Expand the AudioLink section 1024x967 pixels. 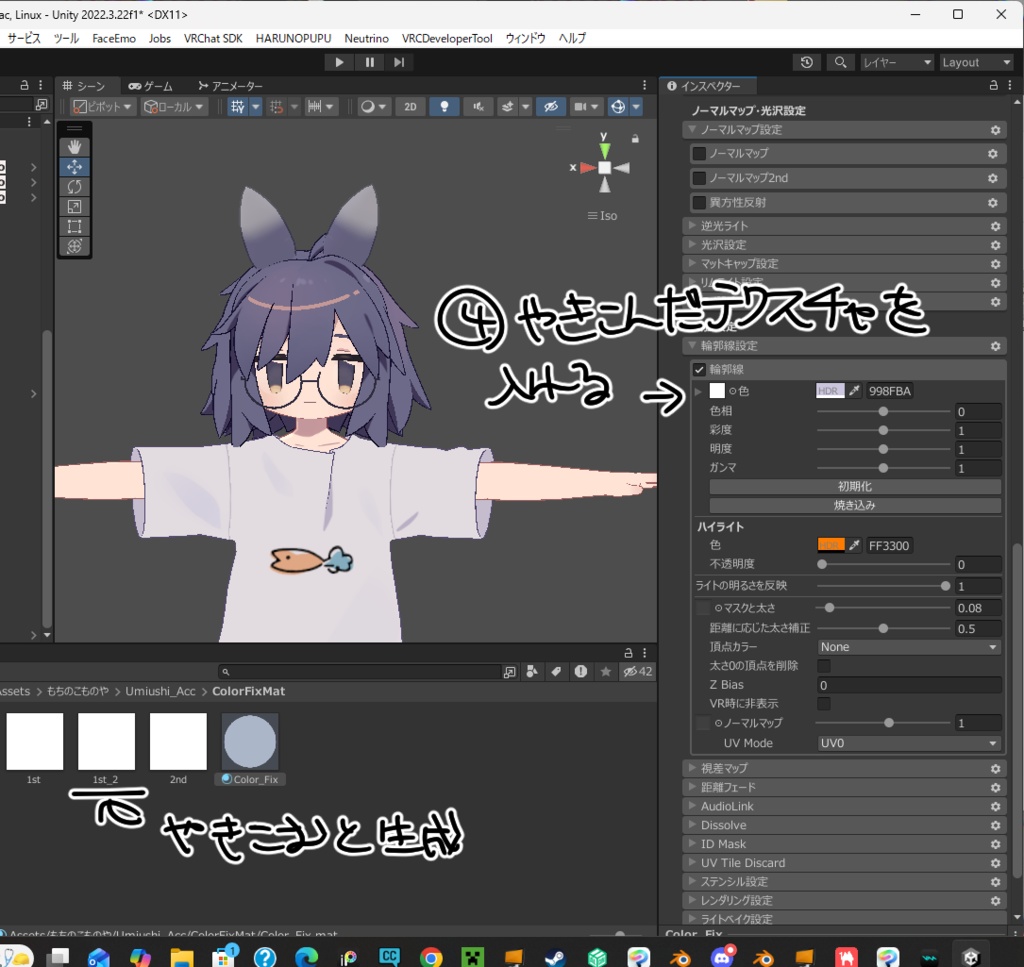(842, 806)
